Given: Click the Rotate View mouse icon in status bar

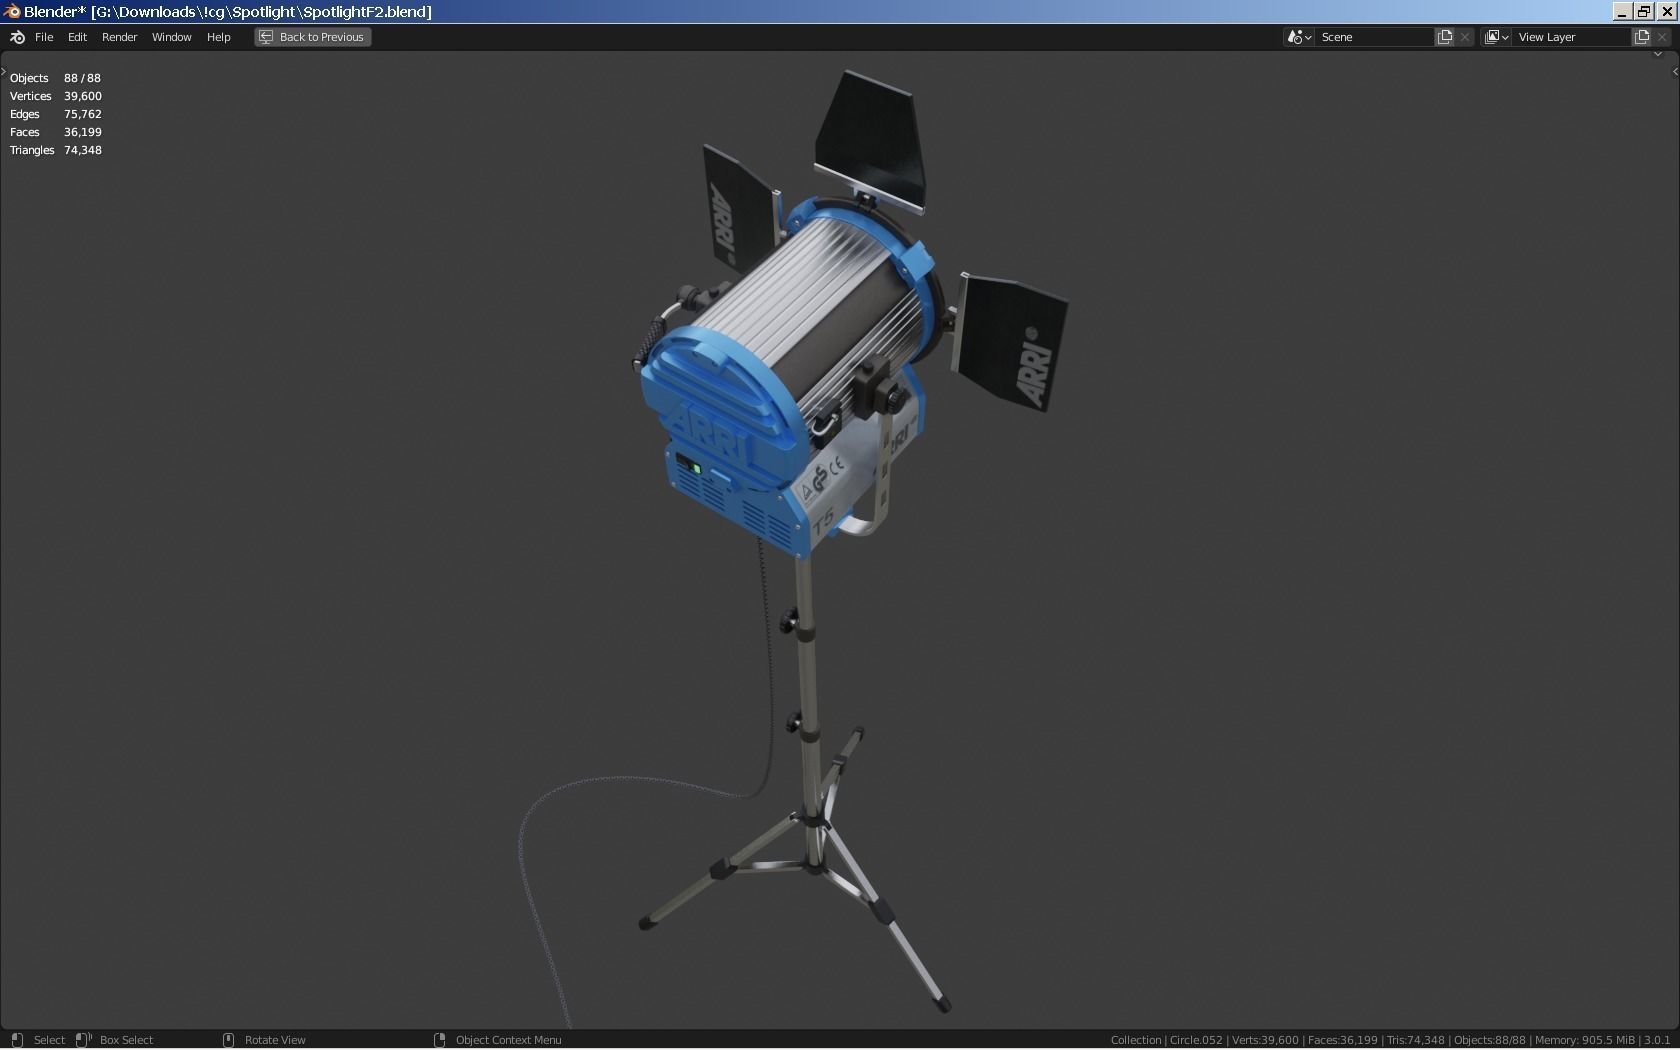Looking at the screenshot, I should [228, 1040].
